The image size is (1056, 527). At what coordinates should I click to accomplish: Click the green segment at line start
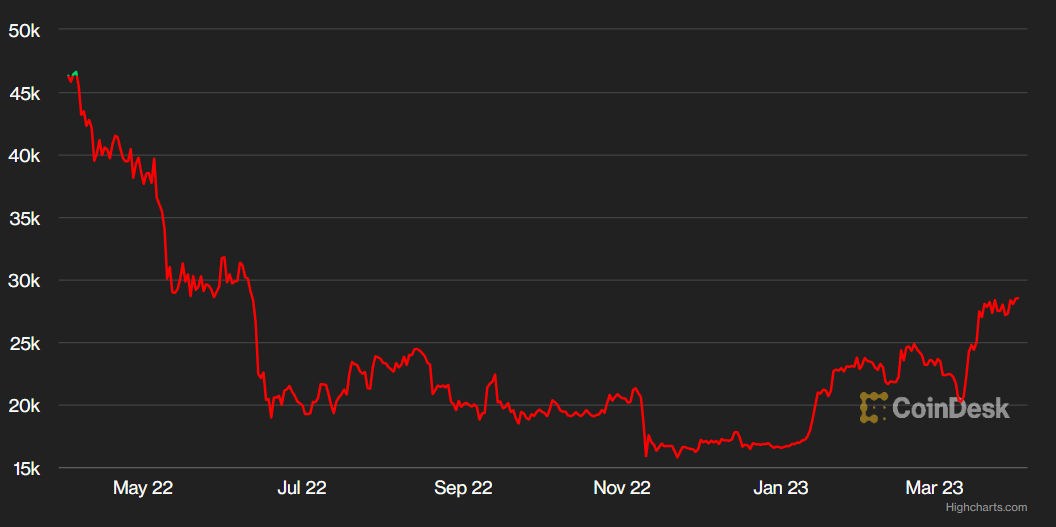click(x=75, y=73)
